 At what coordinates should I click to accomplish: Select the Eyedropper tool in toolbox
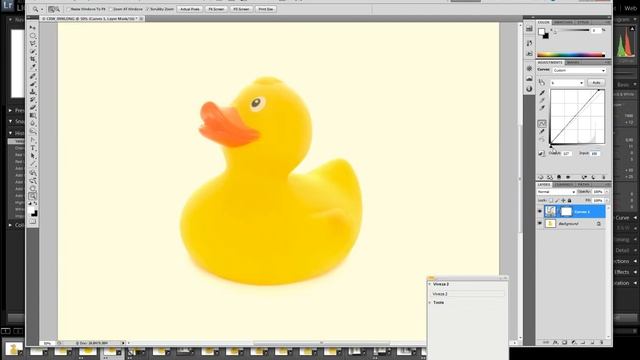[33, 67]
